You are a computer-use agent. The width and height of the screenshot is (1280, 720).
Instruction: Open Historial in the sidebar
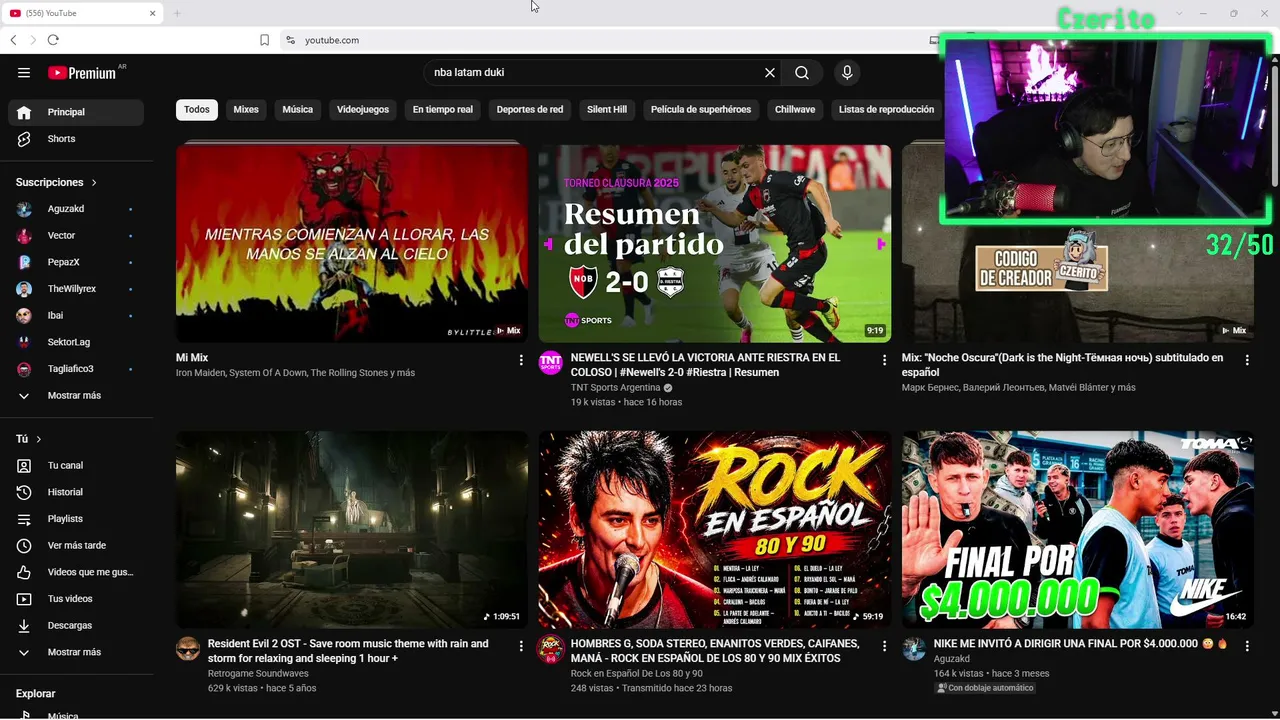click(76, 492)
